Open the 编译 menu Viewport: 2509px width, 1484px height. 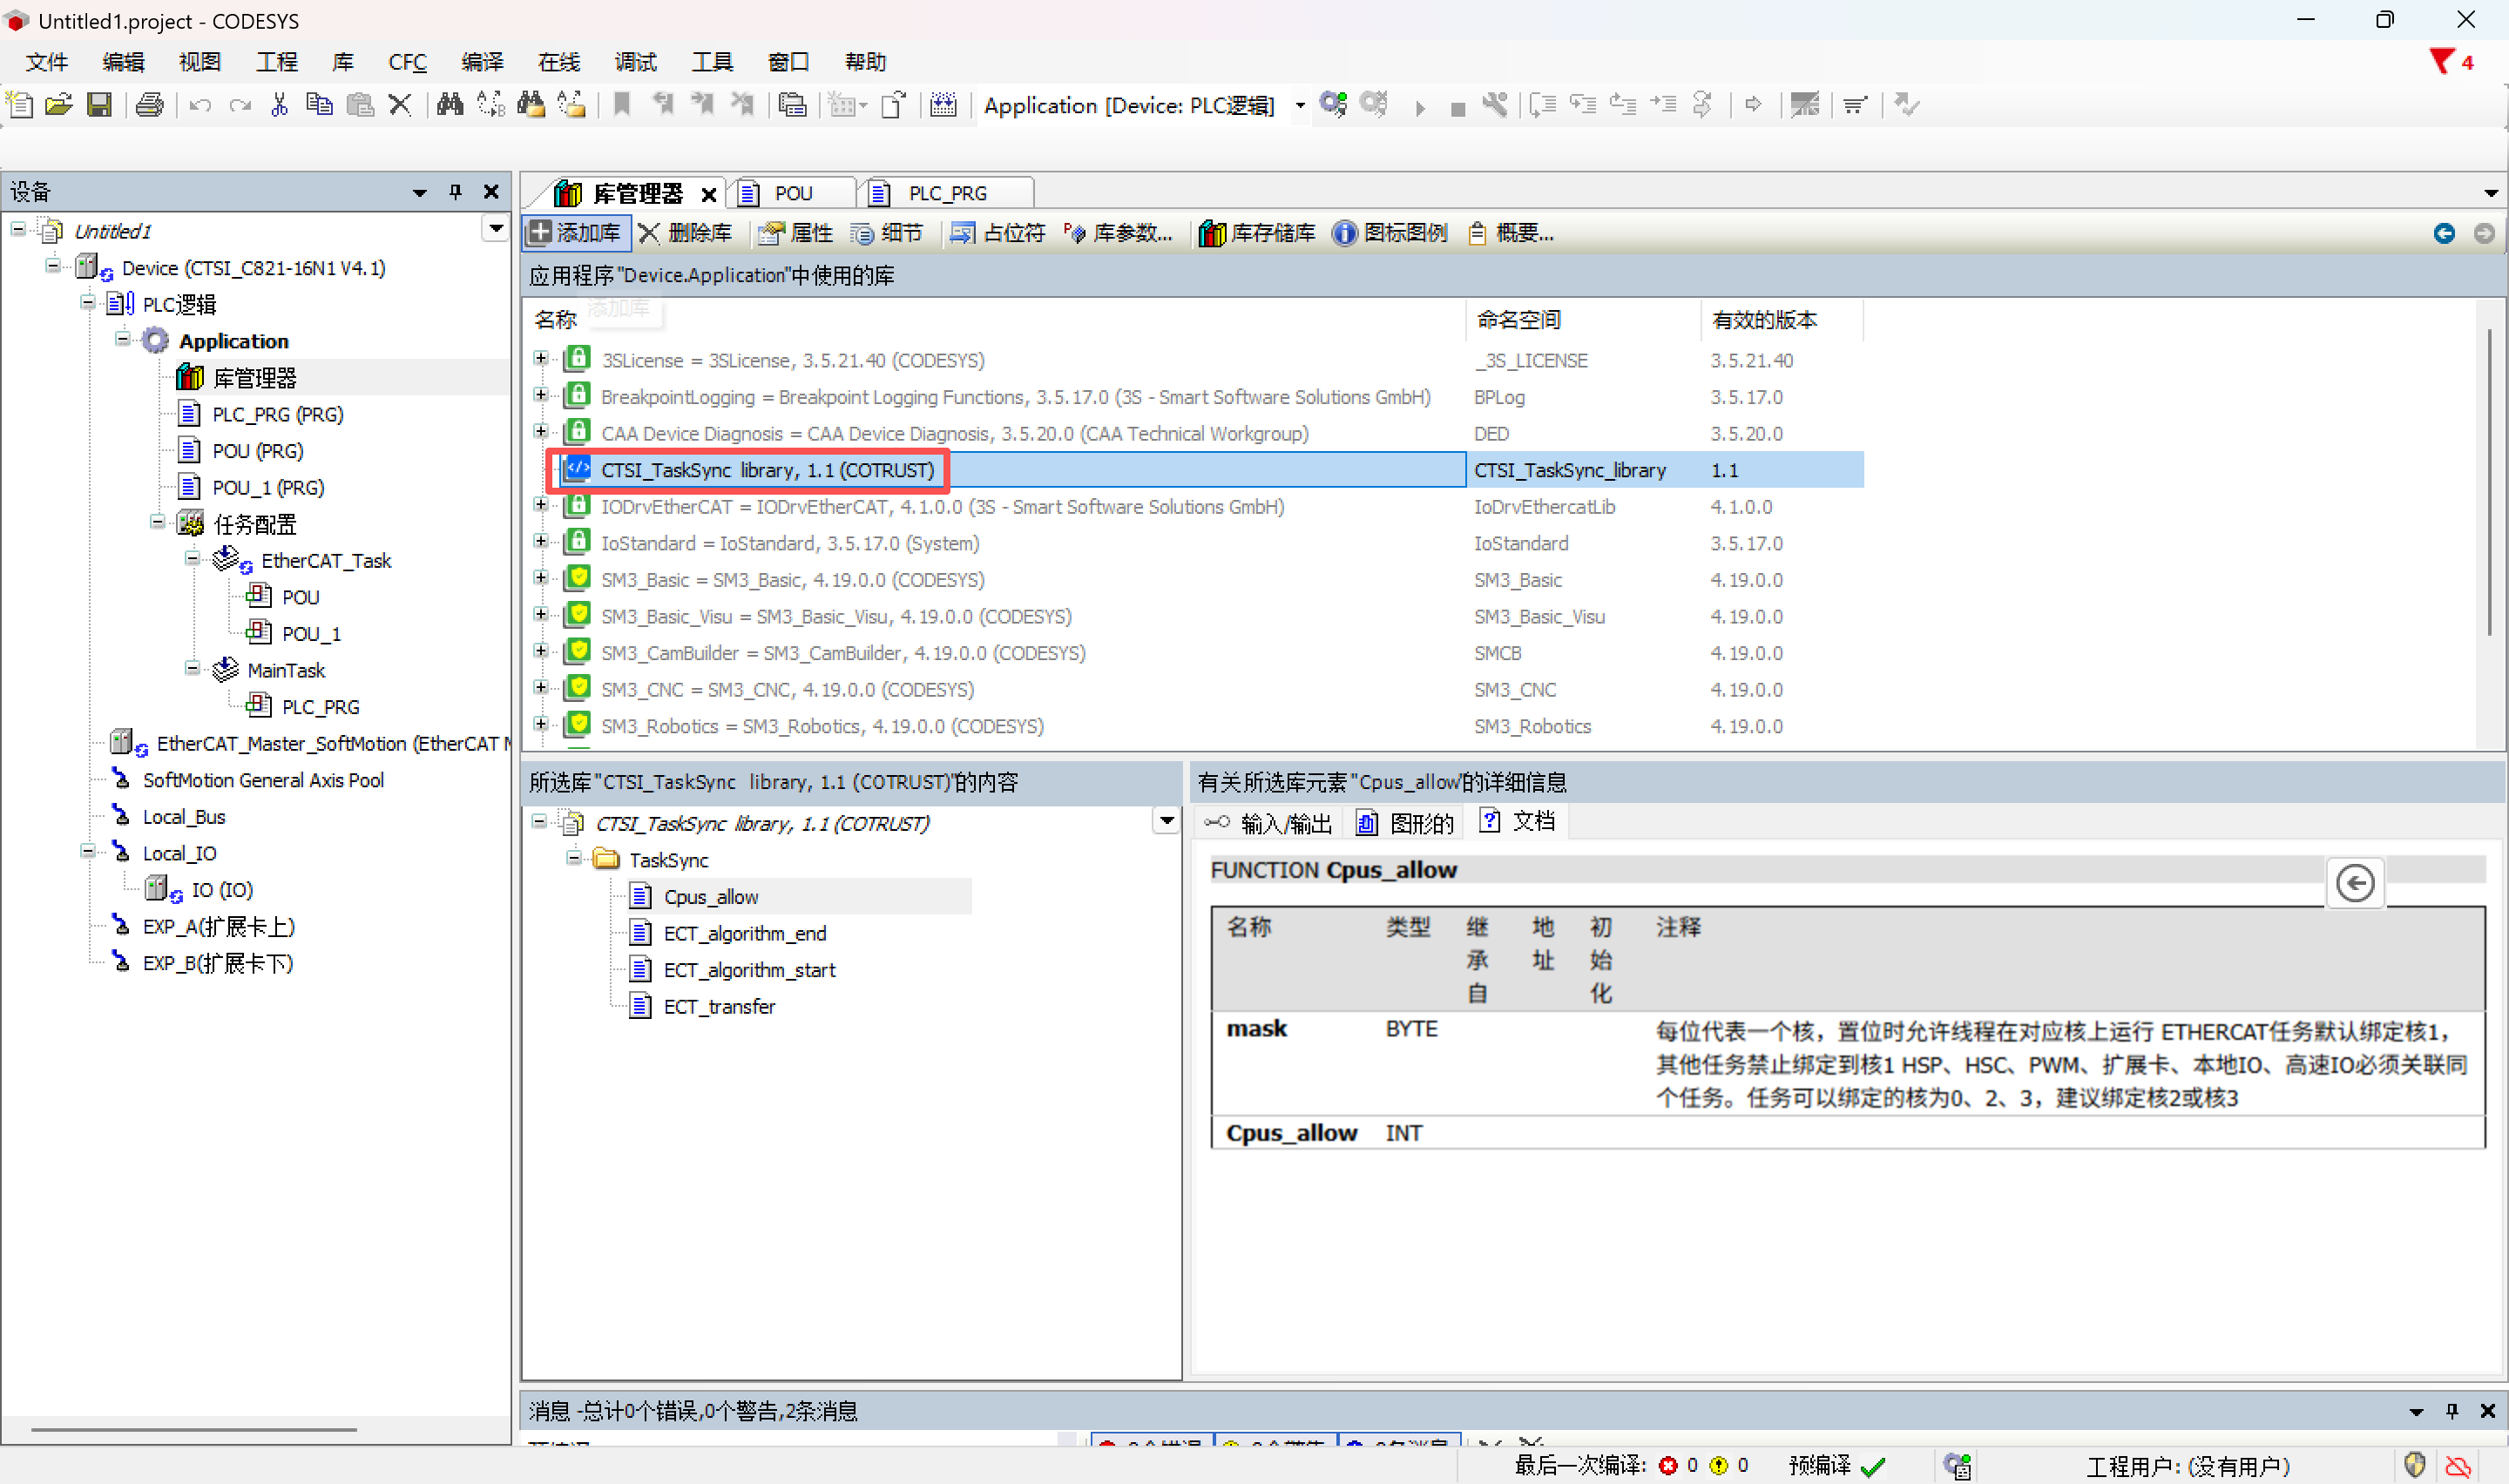pyautogui.click(x=482, y=62)
